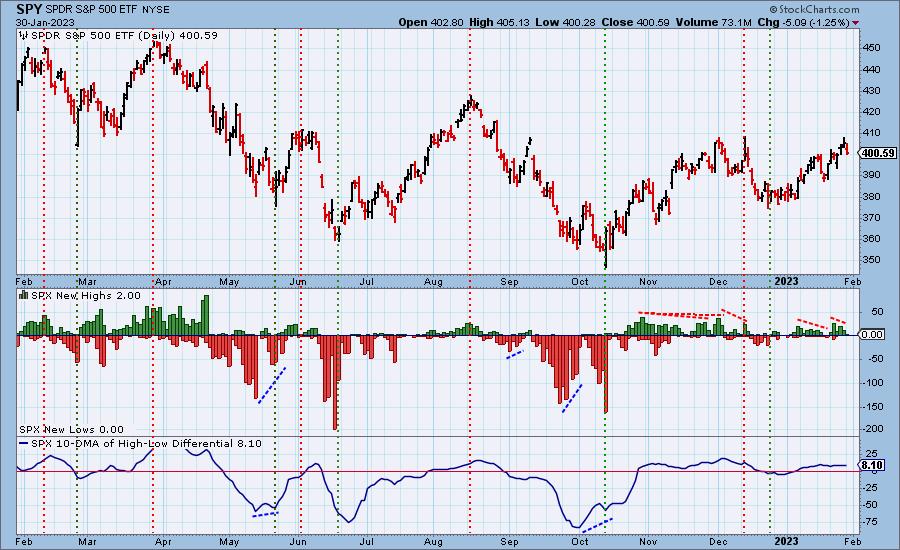Click the 450 price axis label
The height and width of the screenshot is (550, 900).
(x=872, y=48)
